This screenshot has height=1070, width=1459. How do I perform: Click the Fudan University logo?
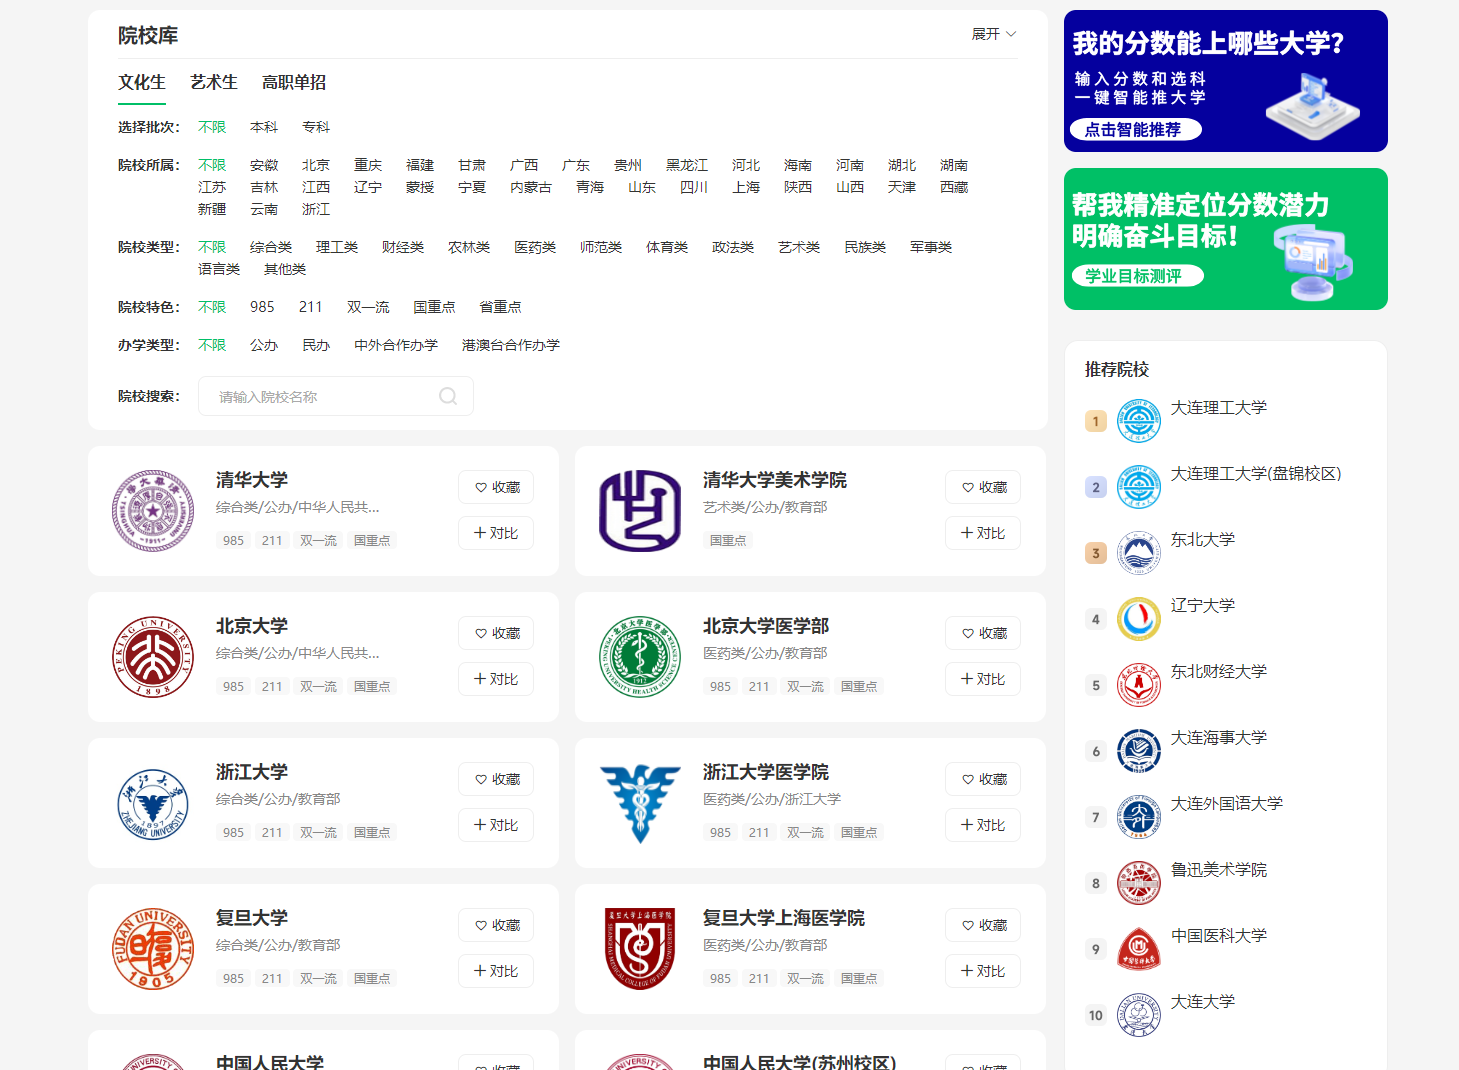[153, 949]
